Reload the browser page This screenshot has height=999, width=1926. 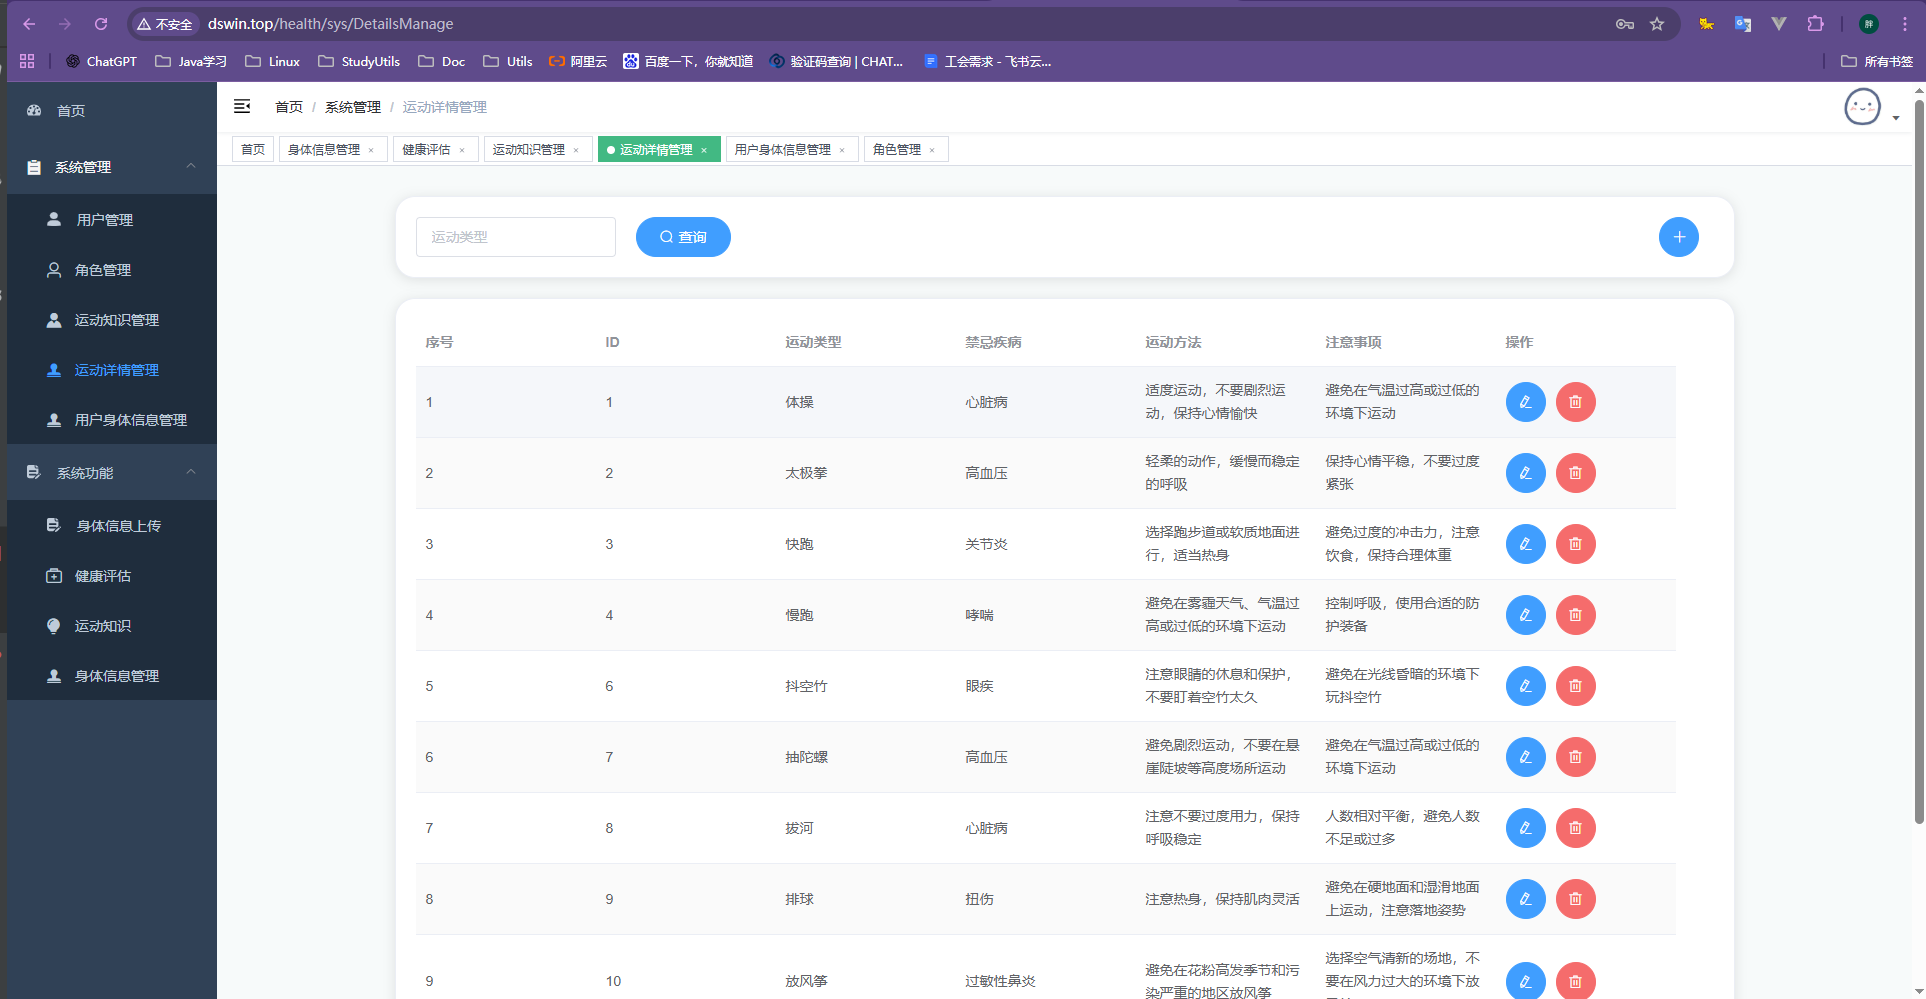101,24
